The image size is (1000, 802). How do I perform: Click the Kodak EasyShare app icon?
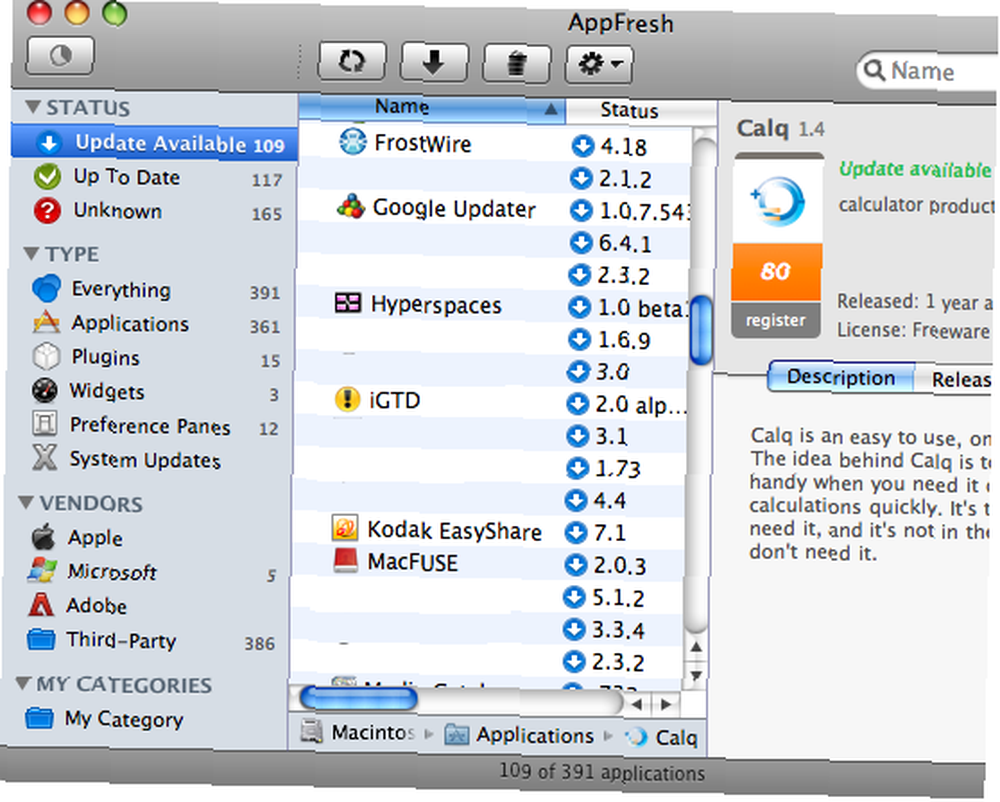(x=345, y=528)
